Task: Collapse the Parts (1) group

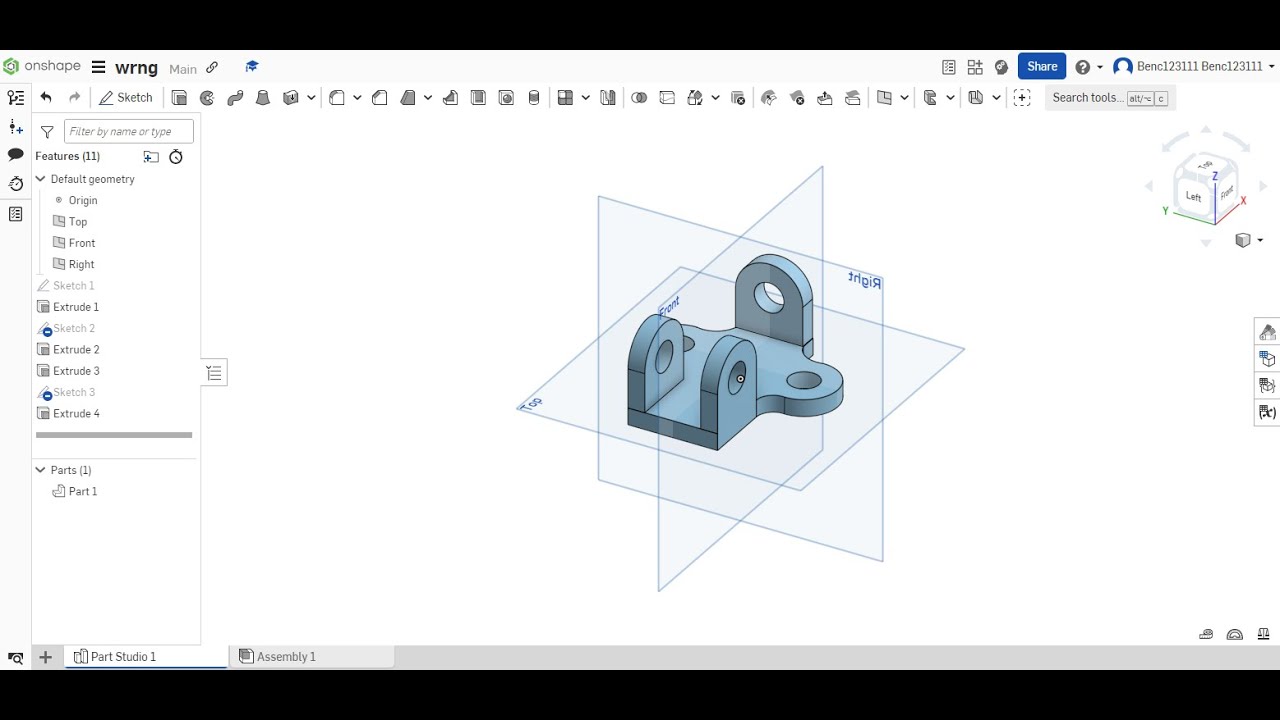Action: pyautogui.click(x=41, y=470)
